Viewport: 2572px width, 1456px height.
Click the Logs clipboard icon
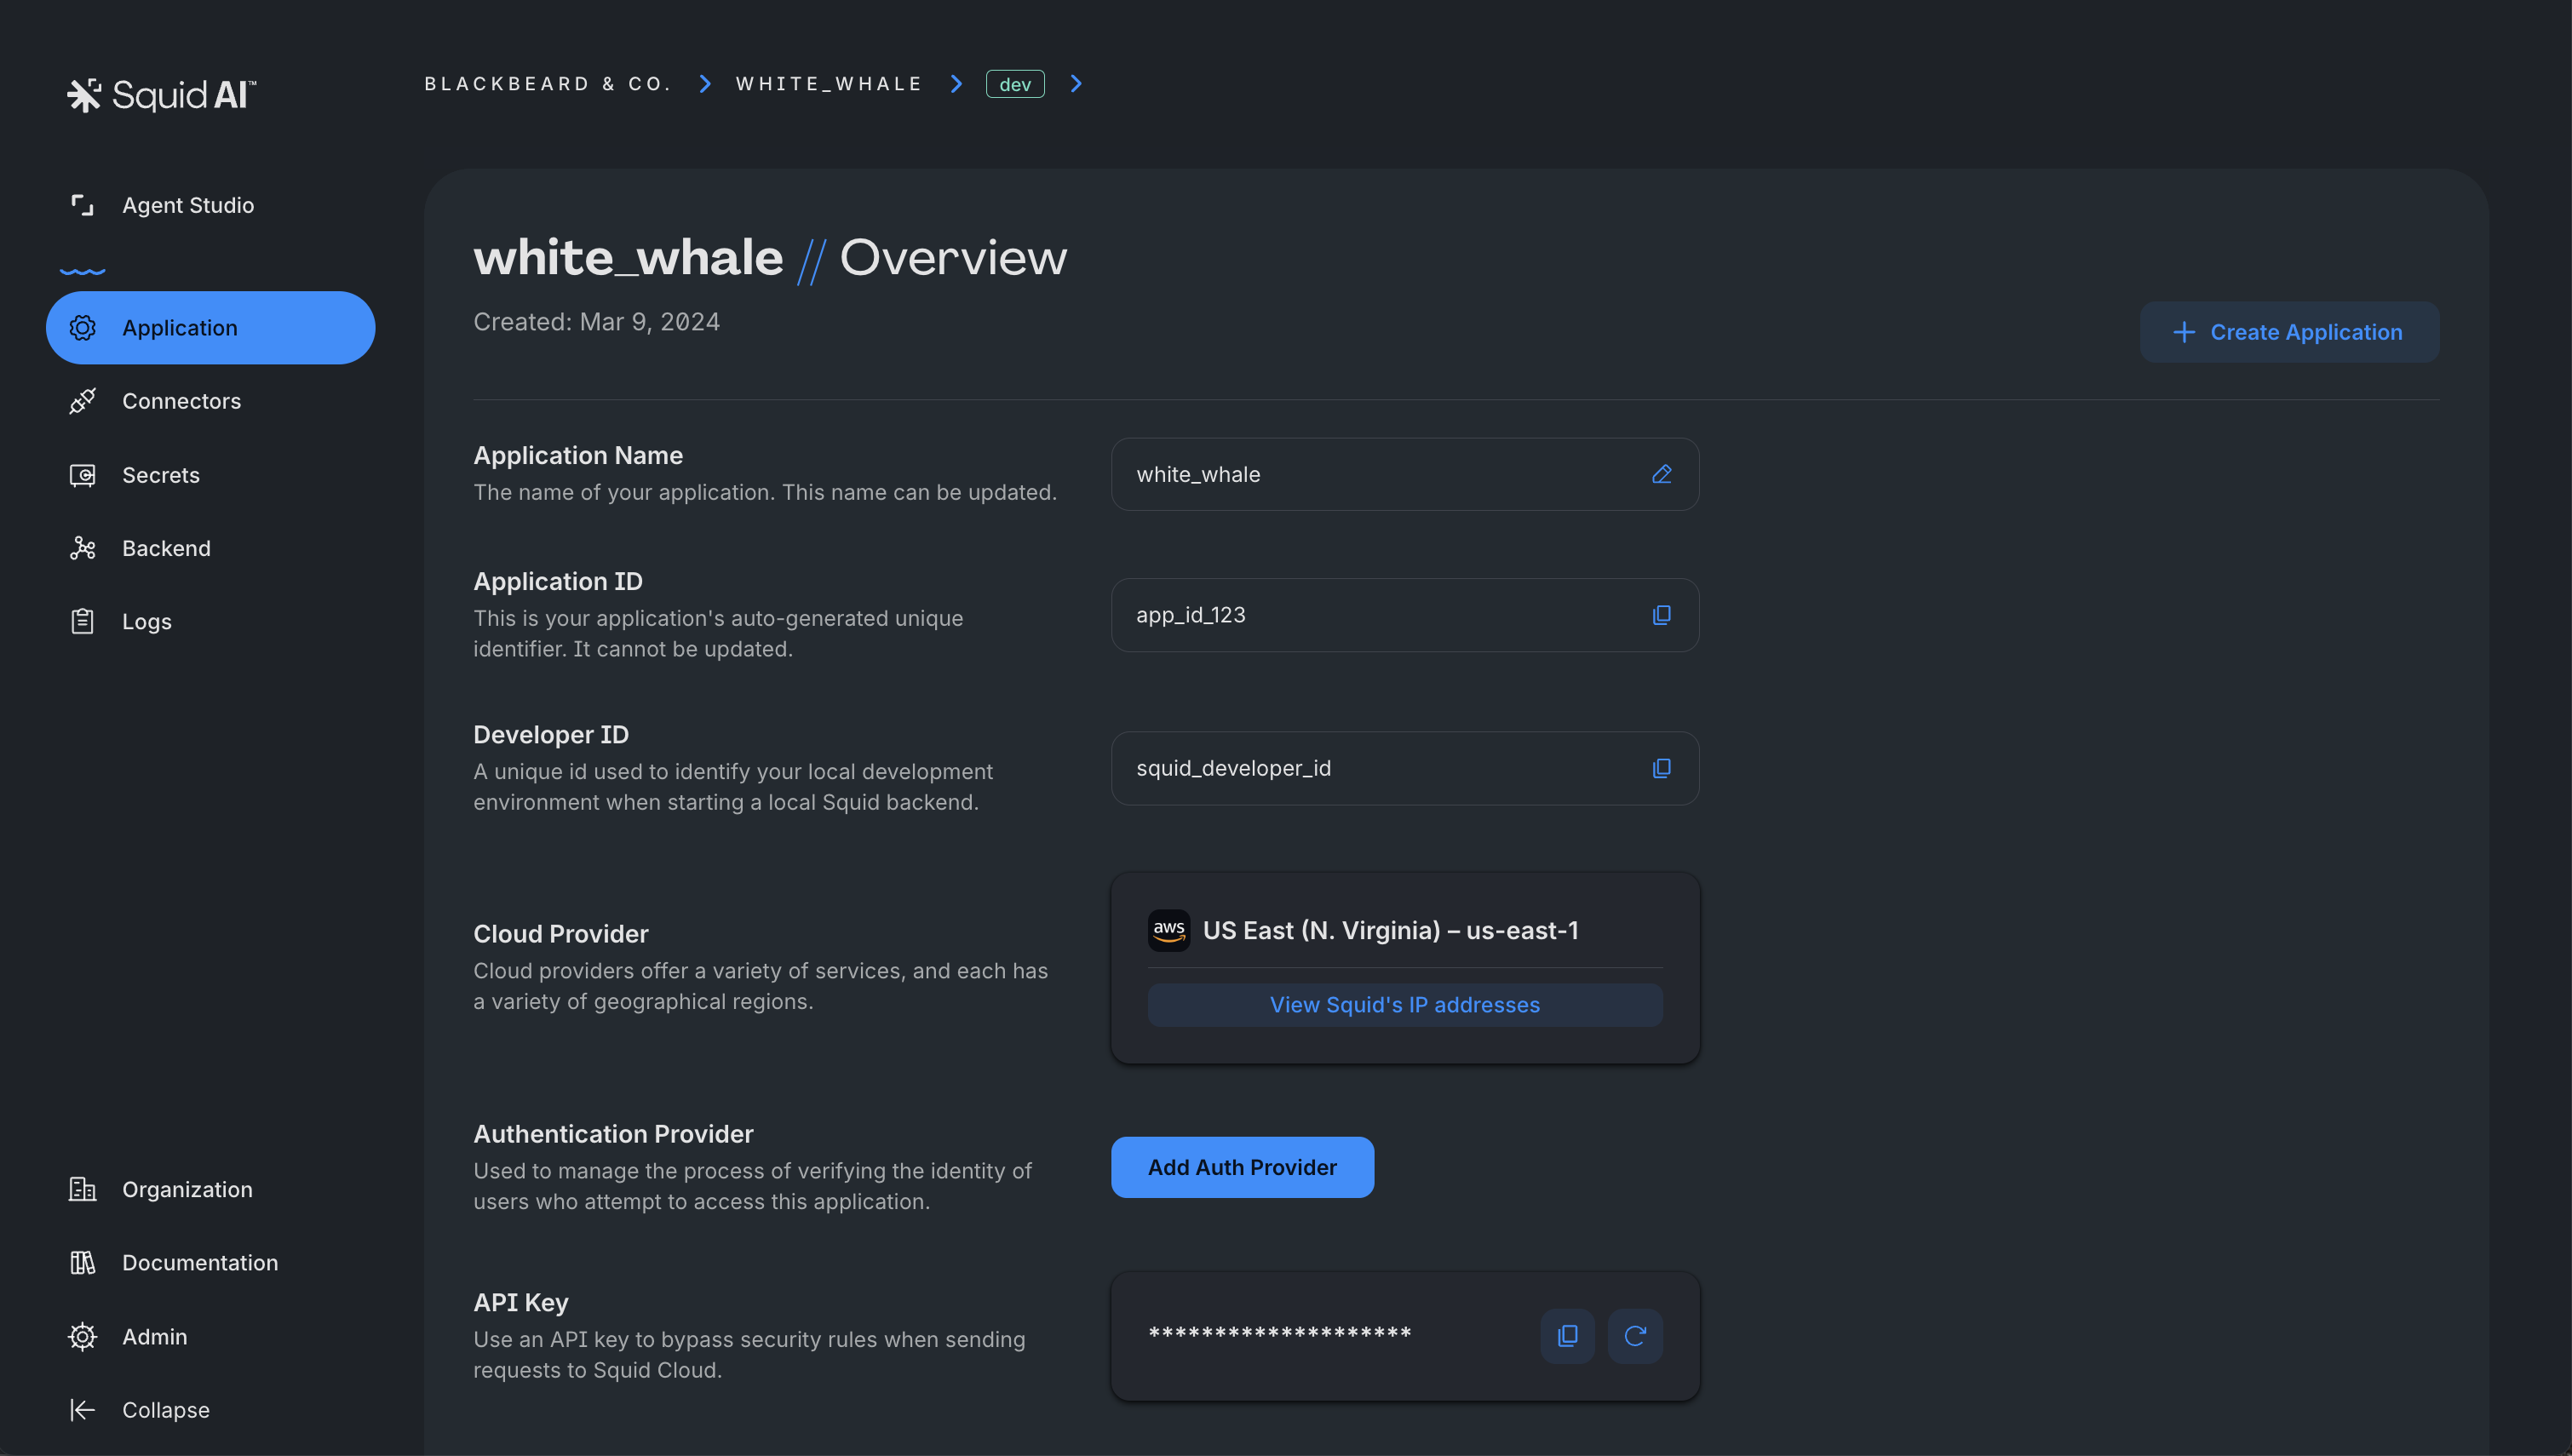point(82,621)
